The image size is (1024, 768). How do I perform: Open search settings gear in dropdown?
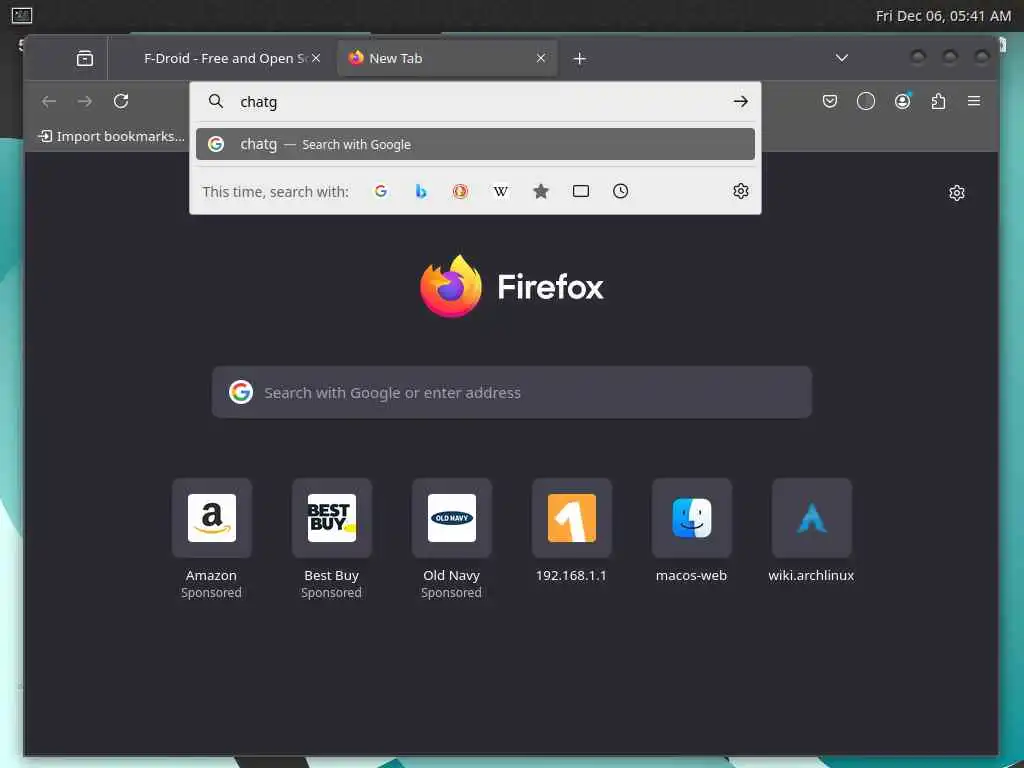point(741,191)
